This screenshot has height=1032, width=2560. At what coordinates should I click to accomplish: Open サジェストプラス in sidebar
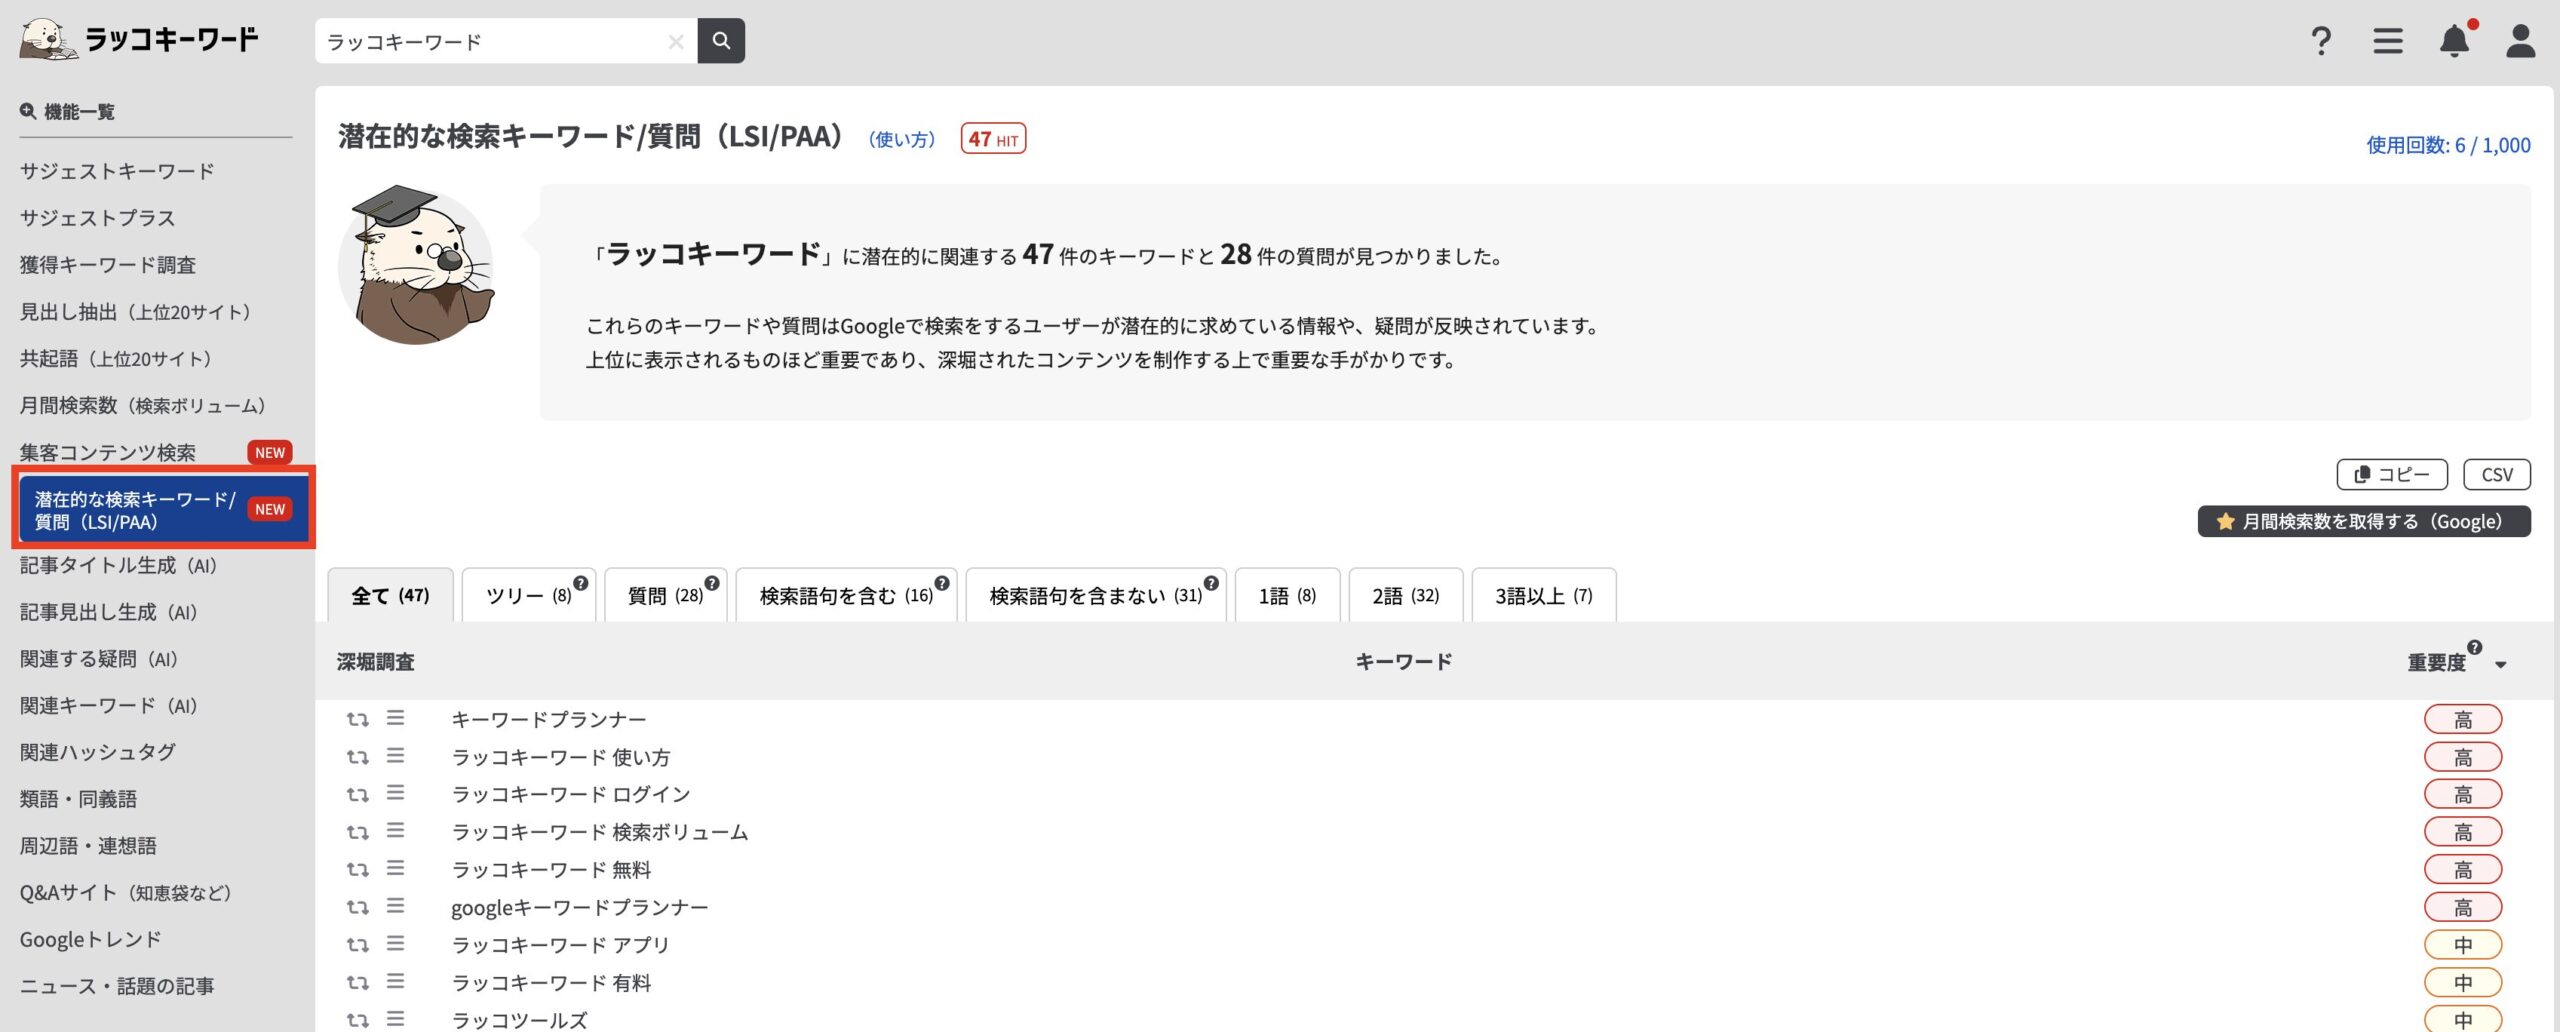point(97,218)
